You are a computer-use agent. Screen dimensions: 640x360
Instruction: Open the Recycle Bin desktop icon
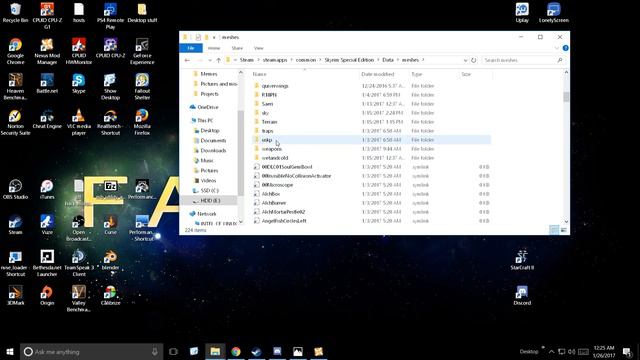(x=16, y=13)
